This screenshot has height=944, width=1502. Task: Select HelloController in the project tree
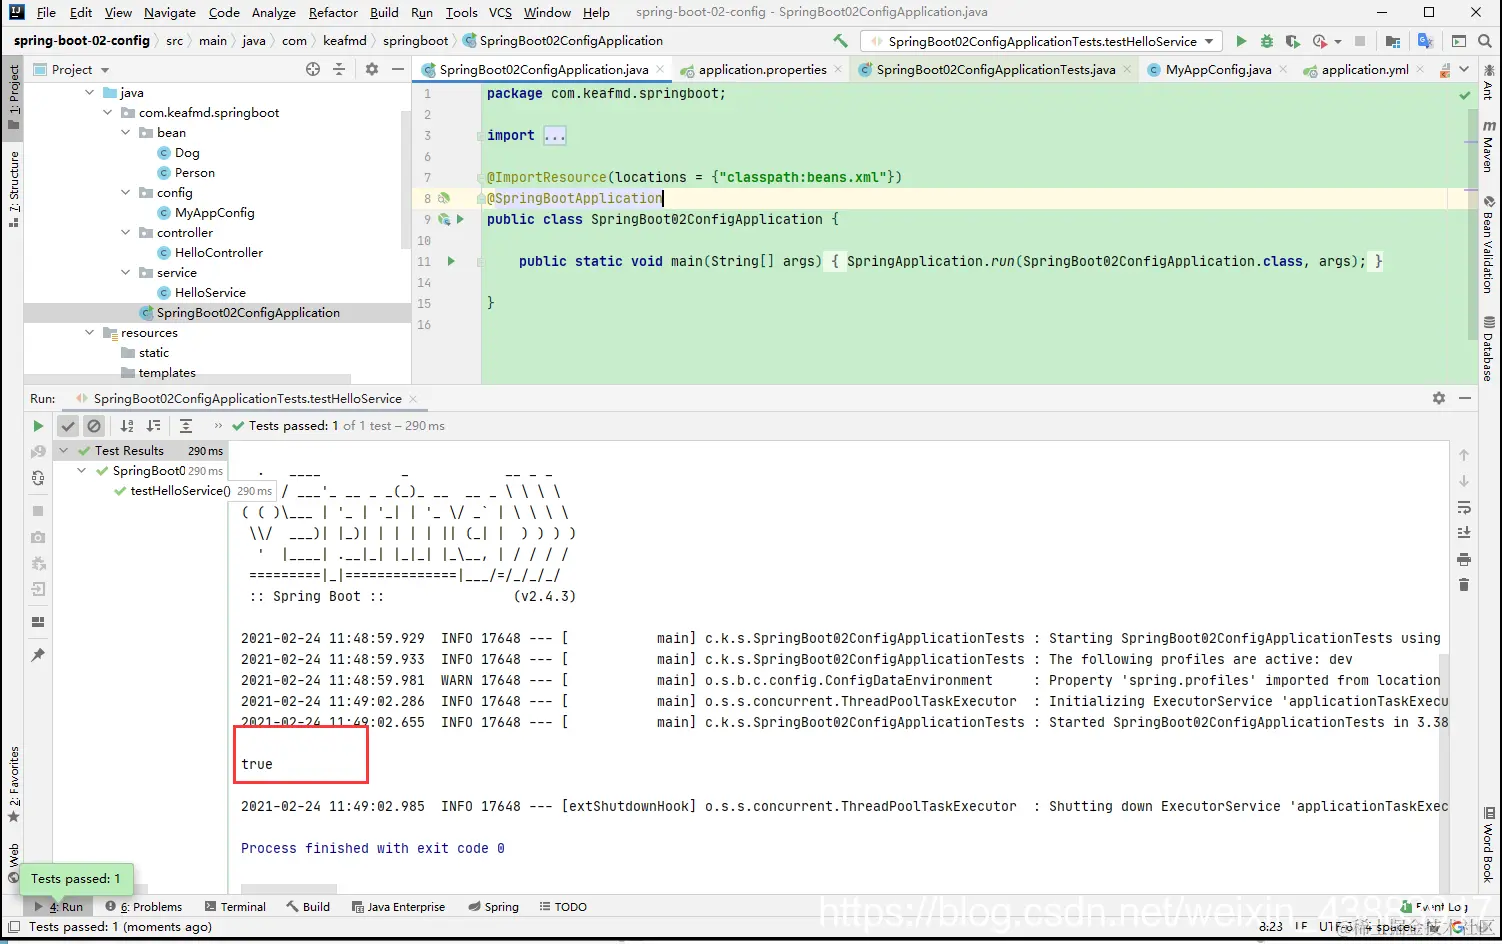pos(218,253)
